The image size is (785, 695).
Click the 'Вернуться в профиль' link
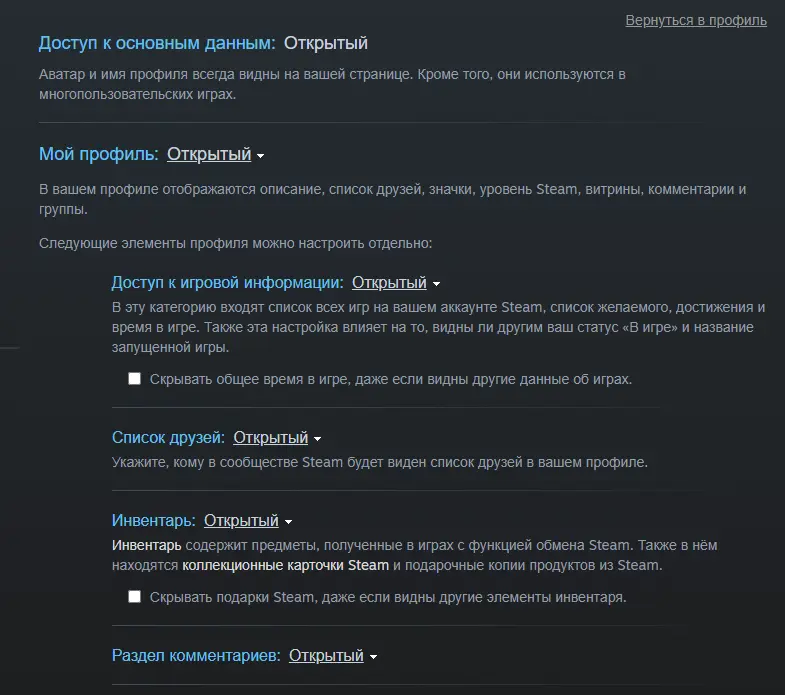pyautogui.click(x=696, y=21)
